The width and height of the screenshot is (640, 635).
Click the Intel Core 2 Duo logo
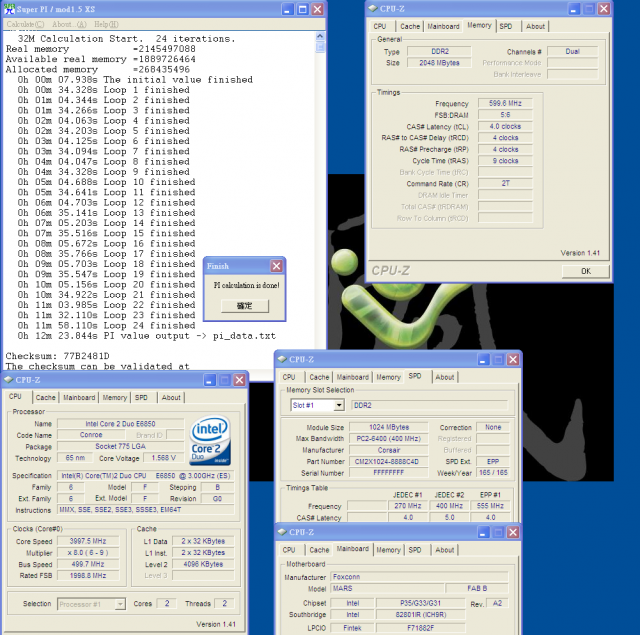point(210,440)
